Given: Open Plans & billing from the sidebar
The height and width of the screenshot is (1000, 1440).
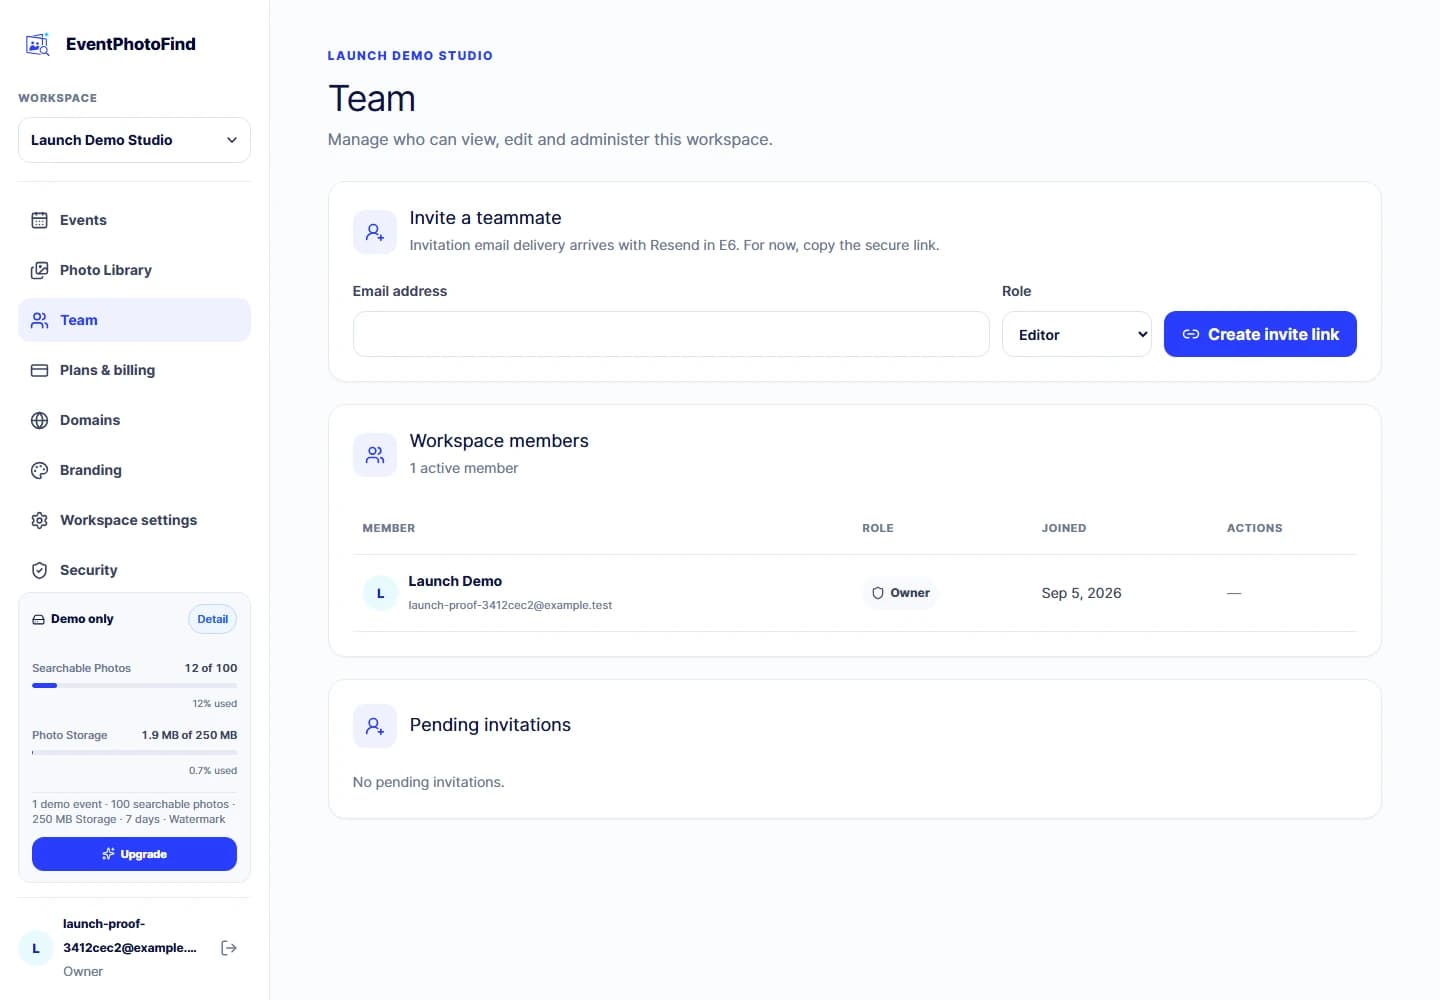Looking at the screenshot, I should pos(134,370).
